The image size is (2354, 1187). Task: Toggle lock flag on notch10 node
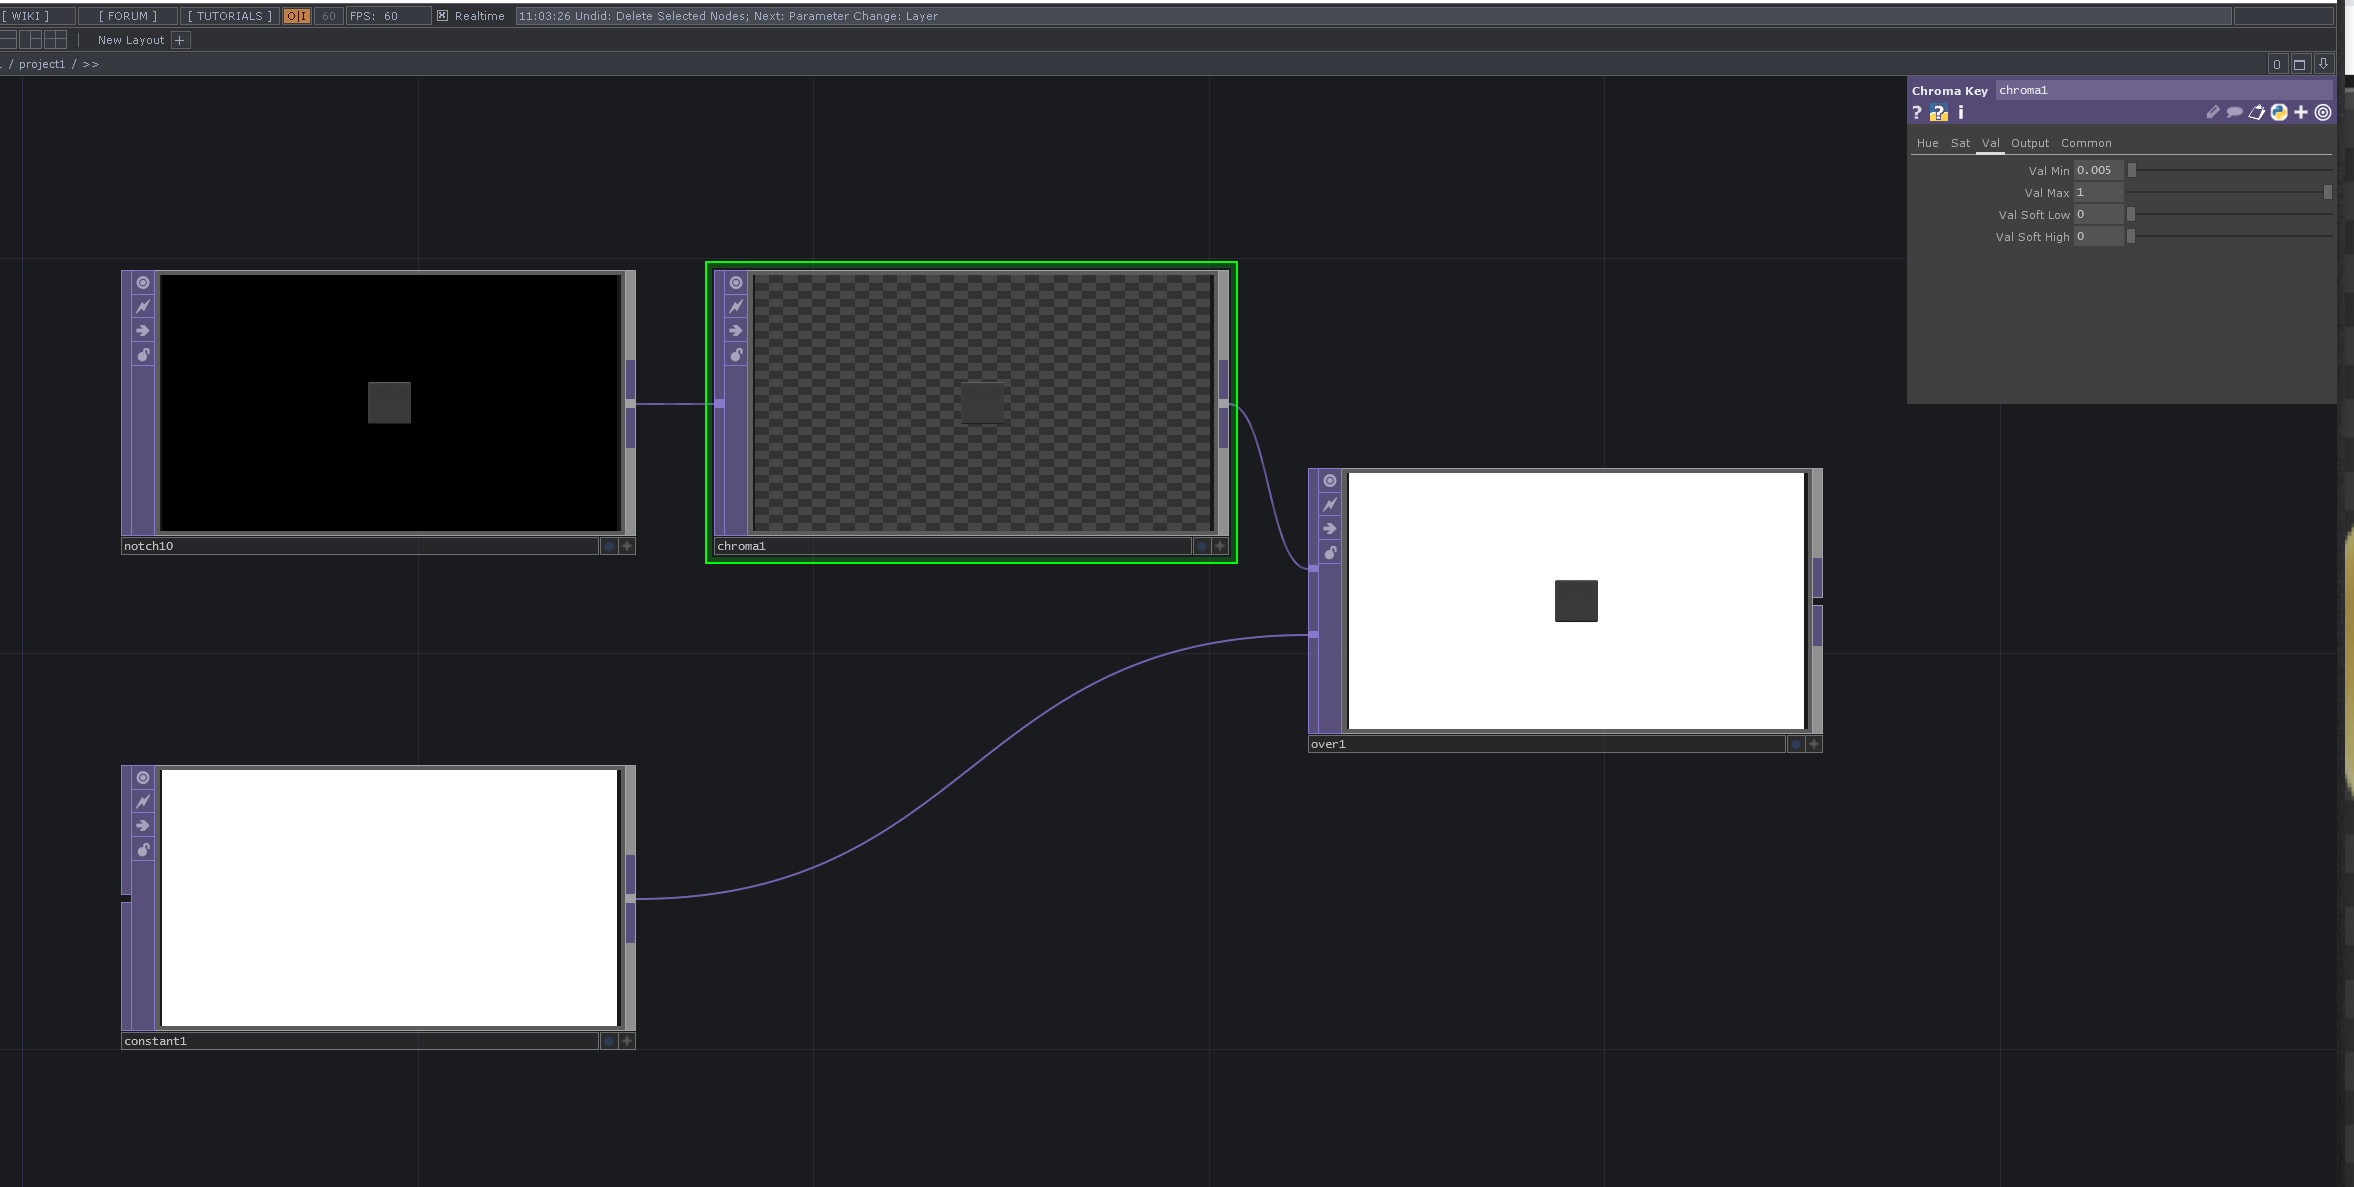(143, 355)
